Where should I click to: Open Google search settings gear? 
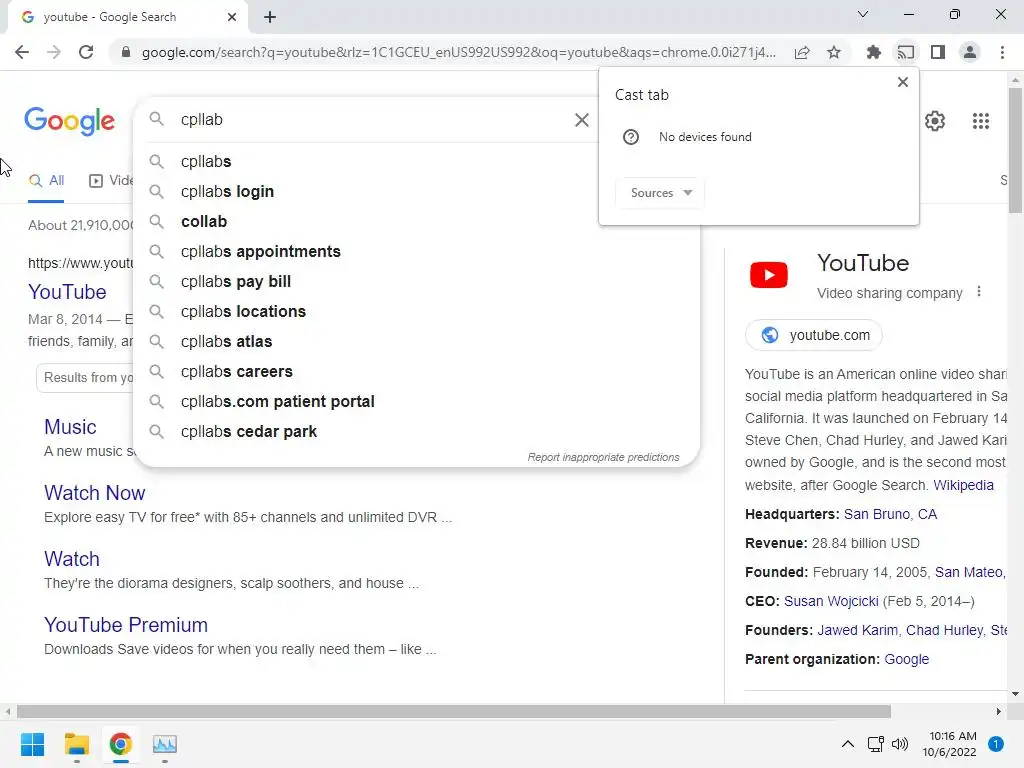pos(935,121)
